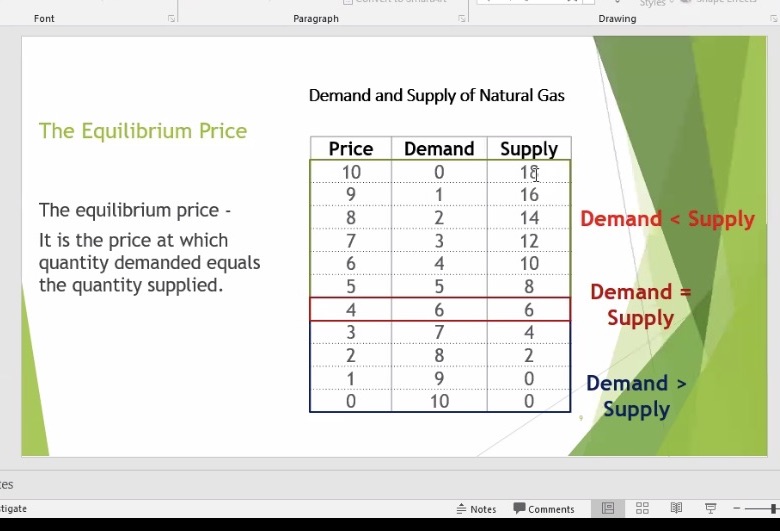Screen dimensions: 780x531
Task: Click Supply cell in price 5 row
Action: (x=529, y=286)
